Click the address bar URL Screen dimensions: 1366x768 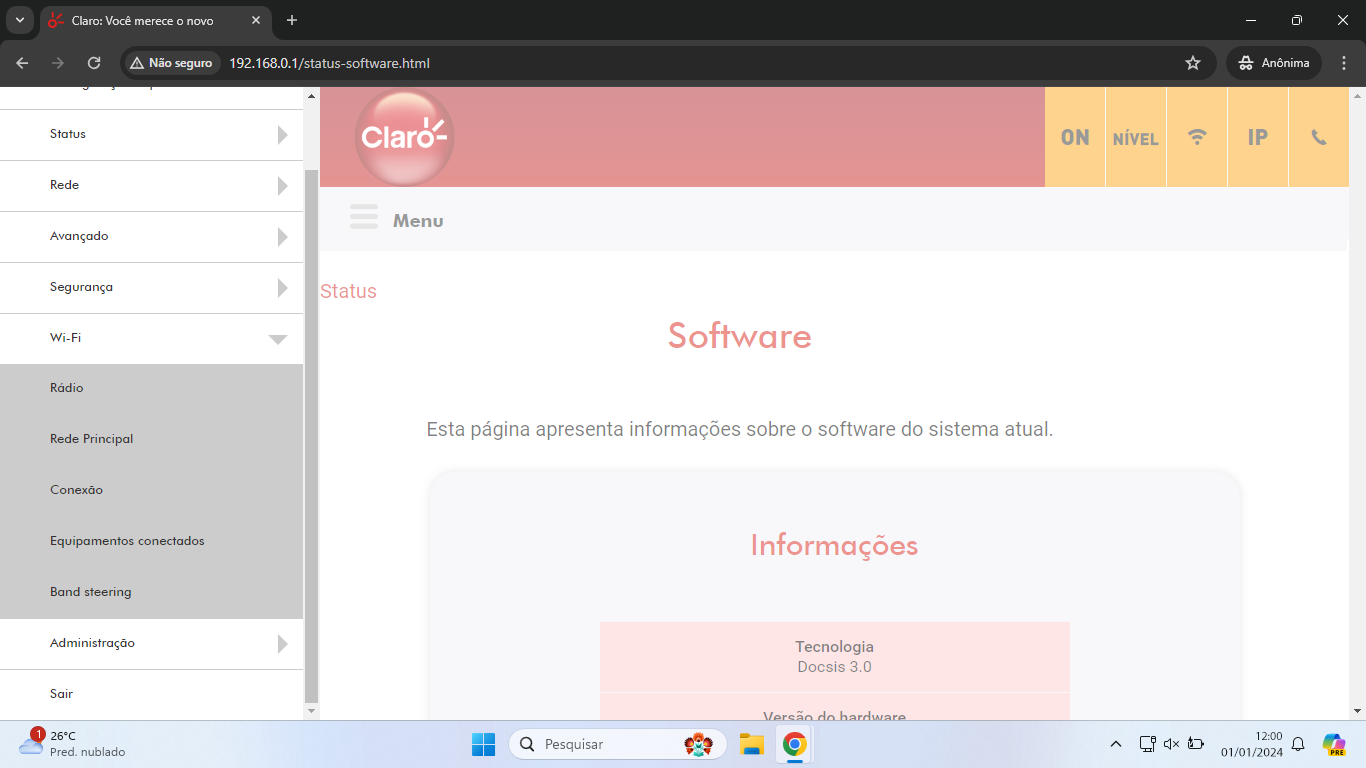(x=330, y=63)
